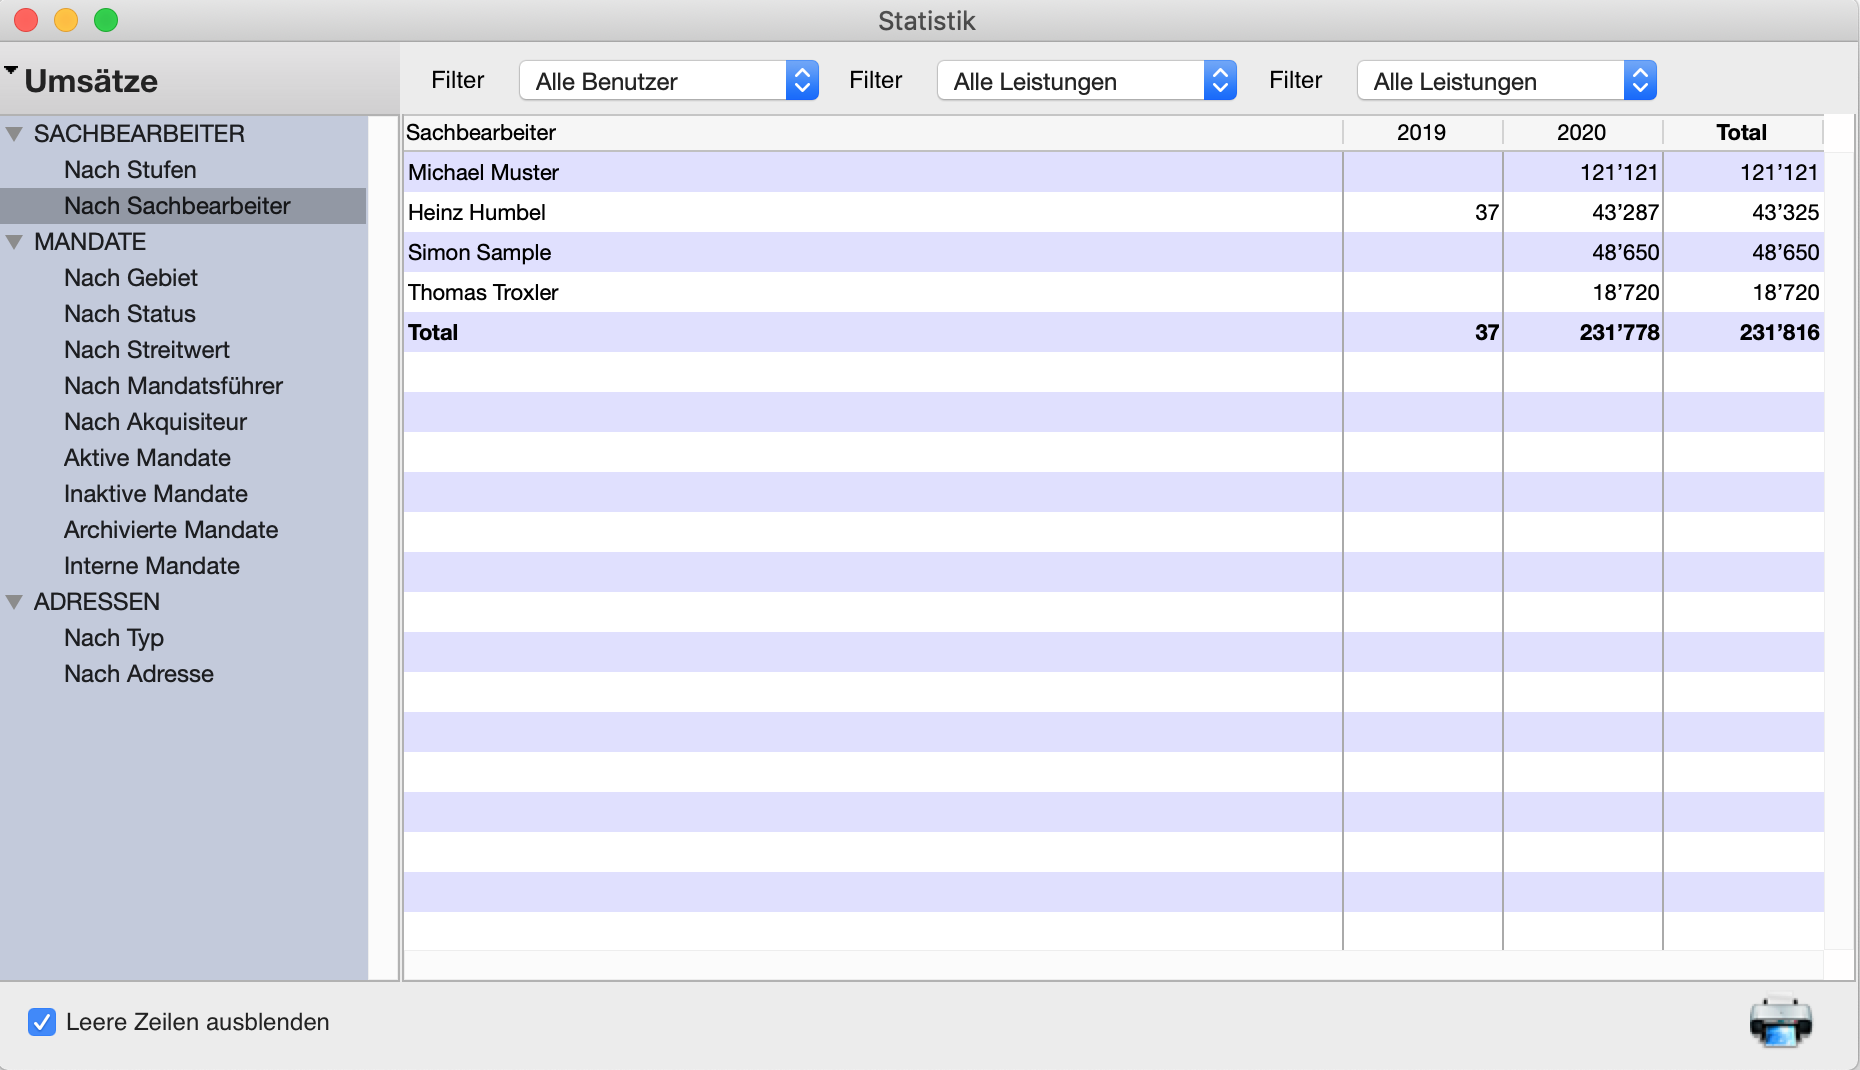This screenshot has width=1860, height=1070.
Task: Collapse the SACHBEARBEITER tree group
Action: [x=14, y=134]
